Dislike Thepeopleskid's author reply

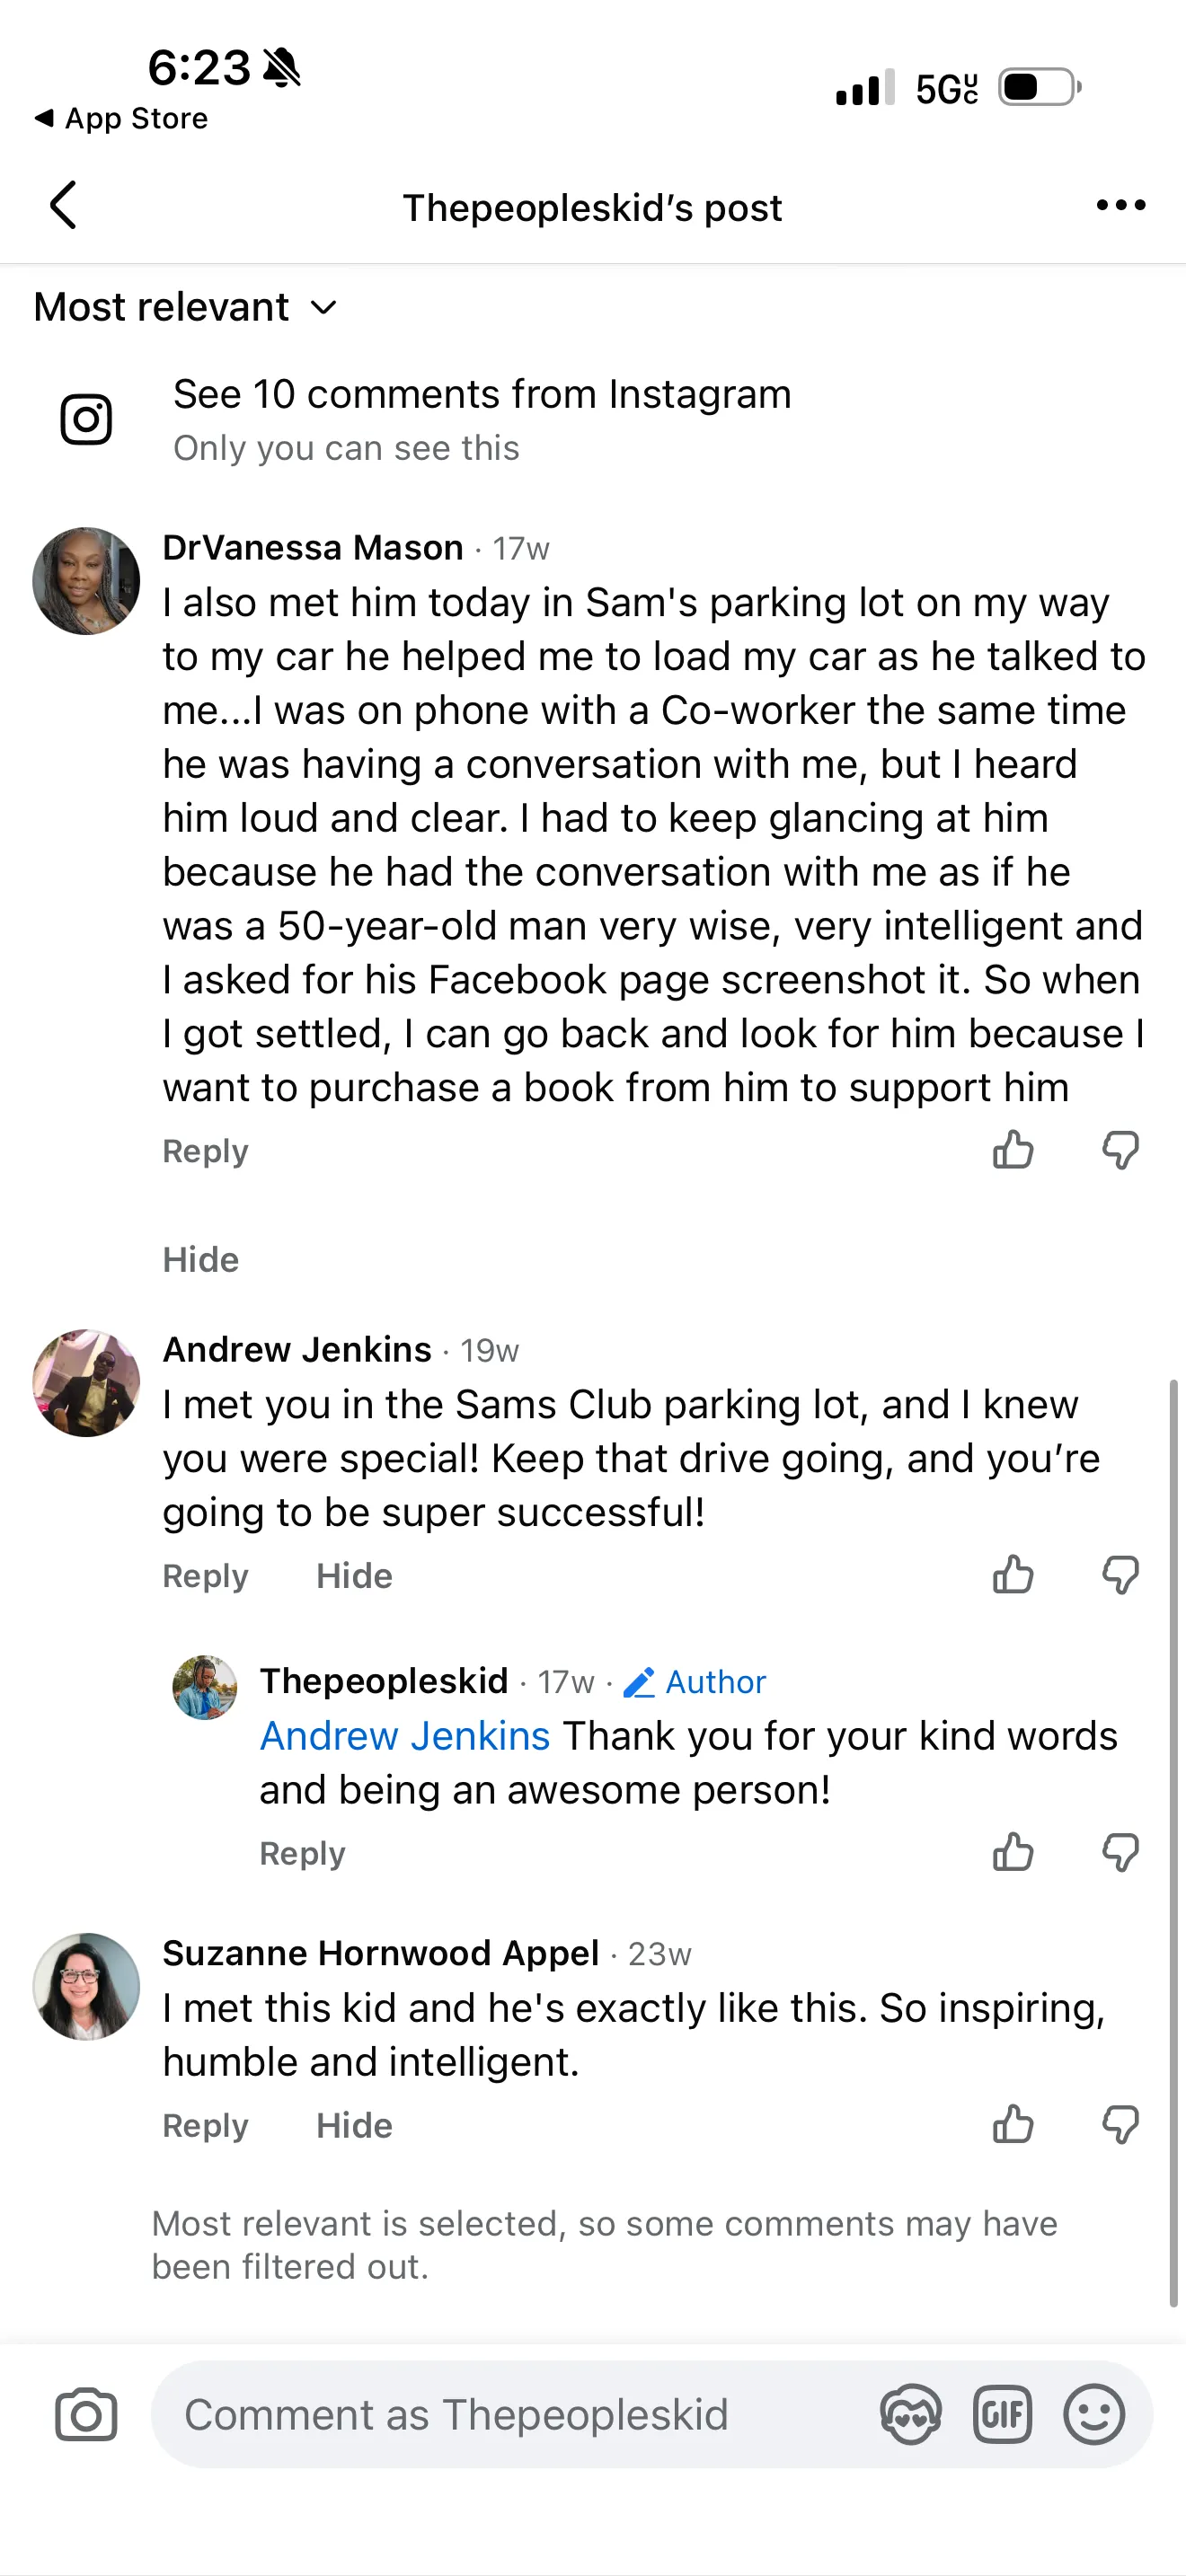(1120, 1852)
